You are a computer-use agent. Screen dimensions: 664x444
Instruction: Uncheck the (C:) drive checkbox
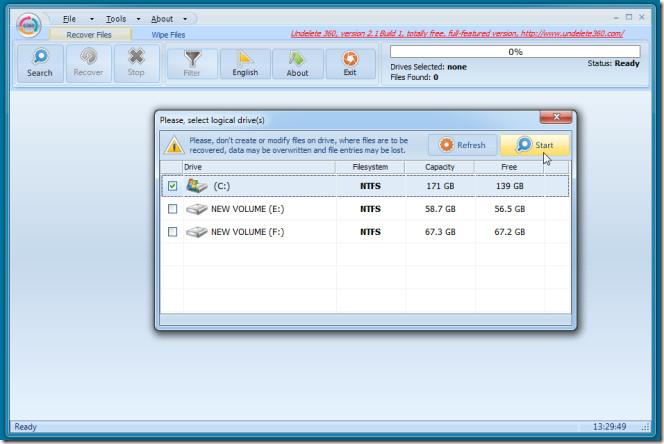click(173, 186)
